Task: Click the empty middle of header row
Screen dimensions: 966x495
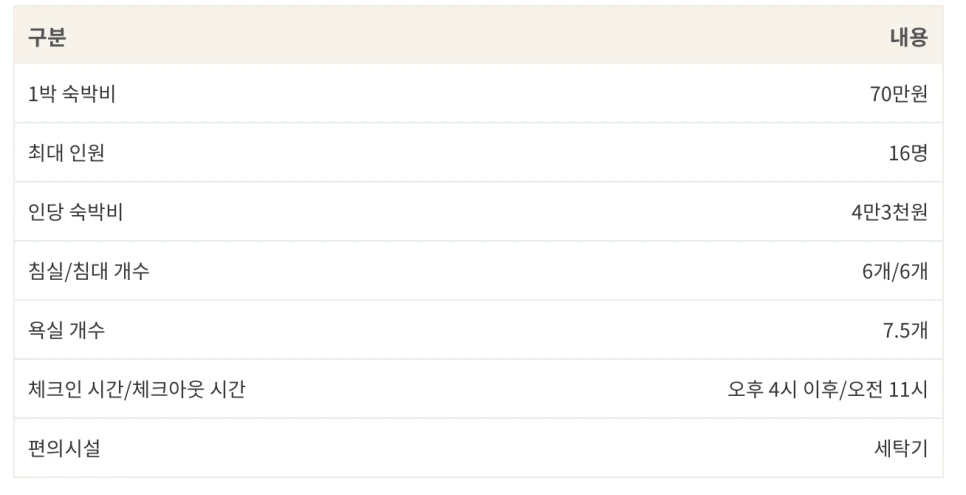Action: coord(479,35)
